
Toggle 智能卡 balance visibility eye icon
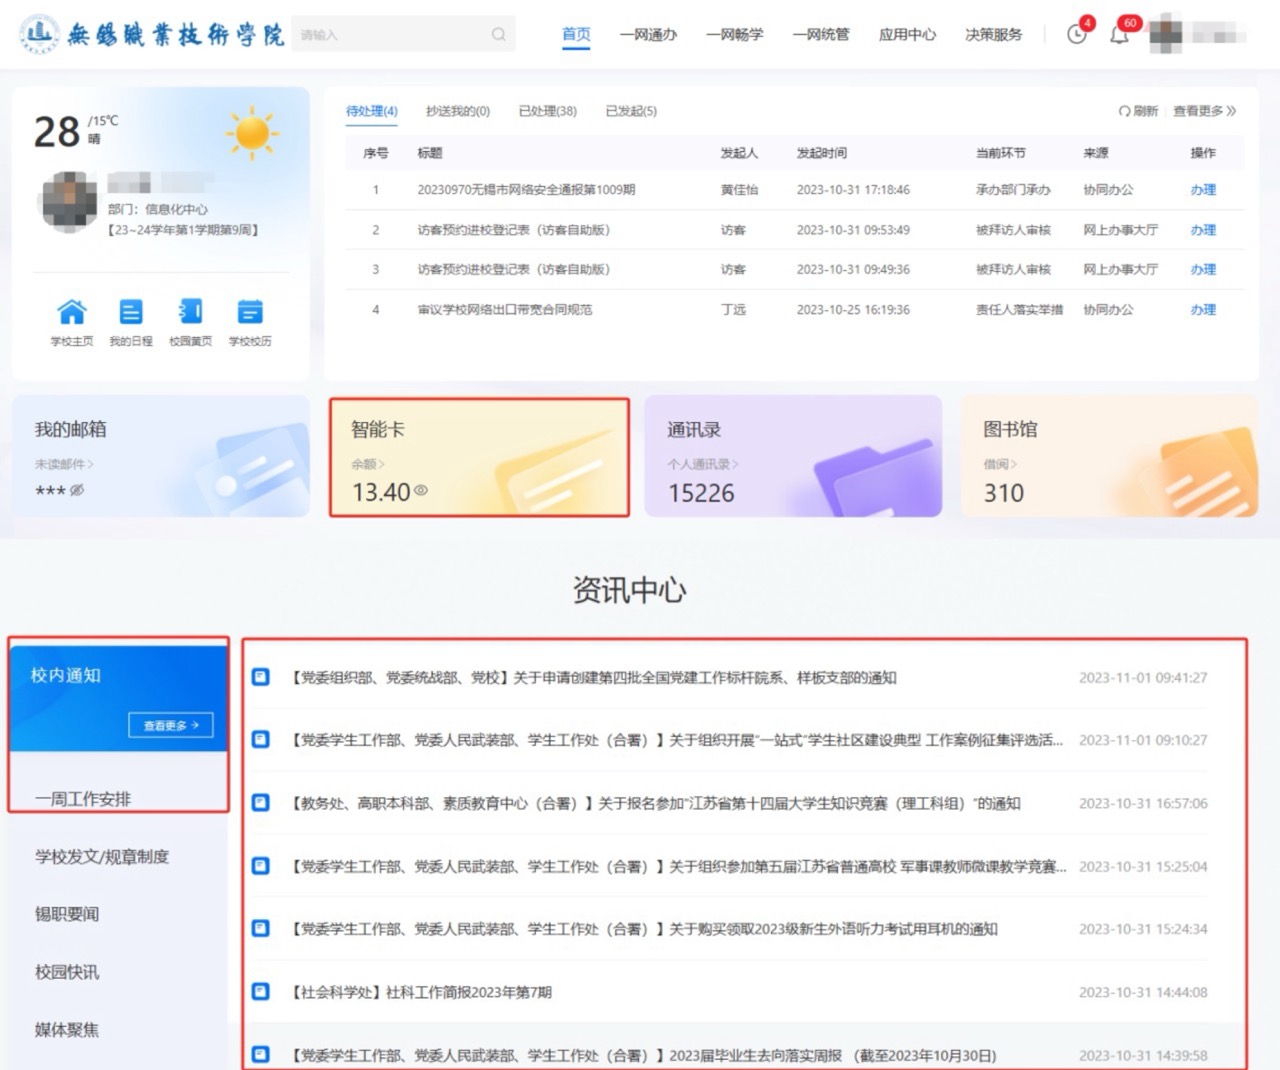(421, 490)
